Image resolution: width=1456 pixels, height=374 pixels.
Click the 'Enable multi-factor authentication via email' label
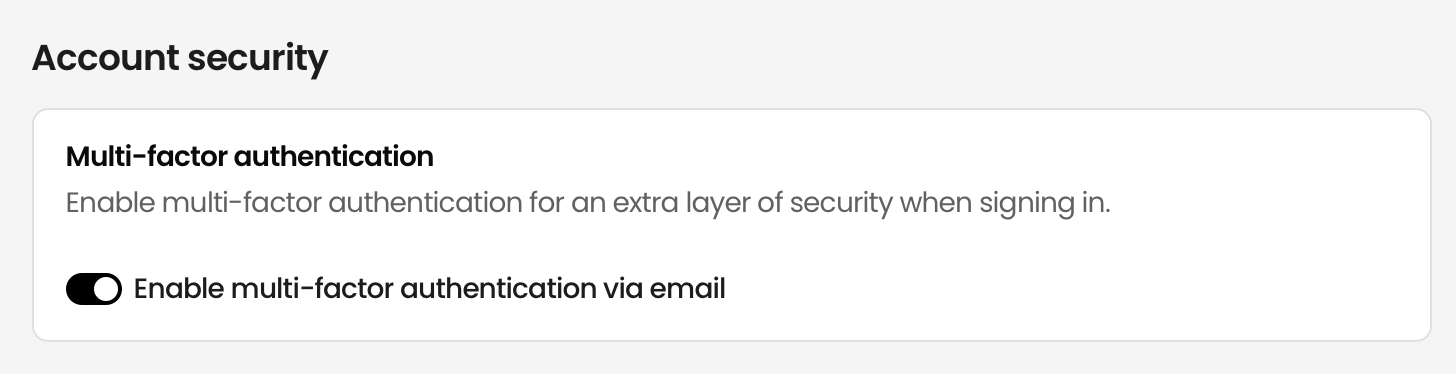tap(429, 290)
